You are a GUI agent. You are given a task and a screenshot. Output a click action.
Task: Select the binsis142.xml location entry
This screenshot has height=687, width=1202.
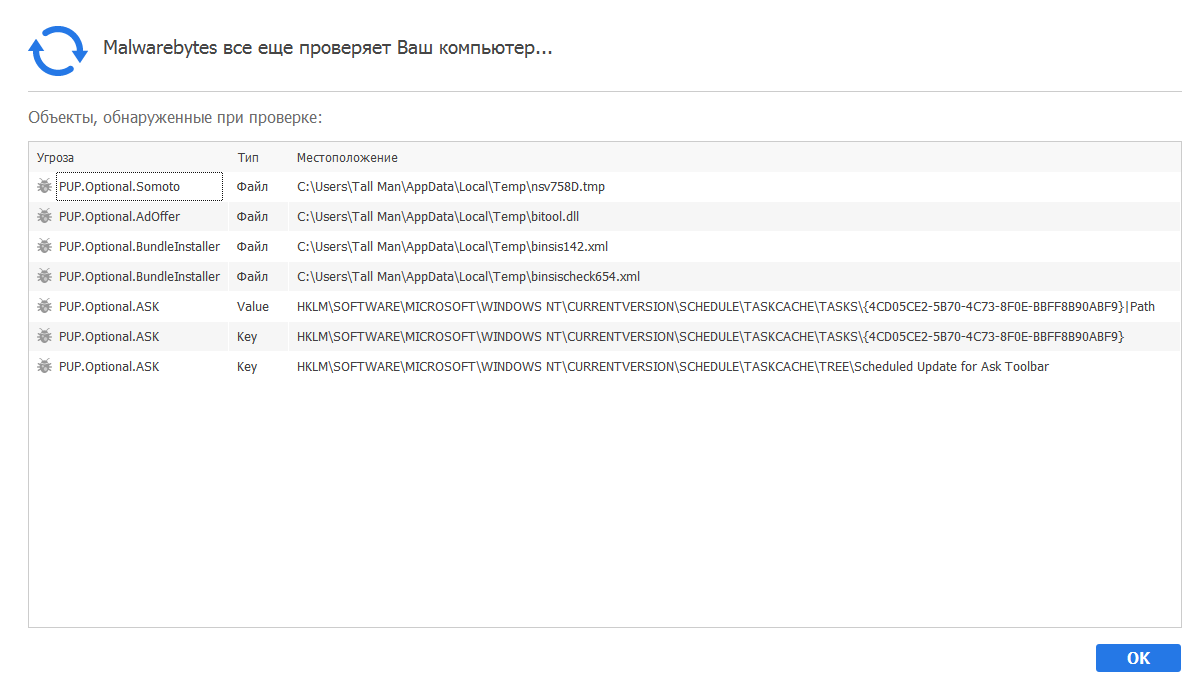click(x=452, y=247)
